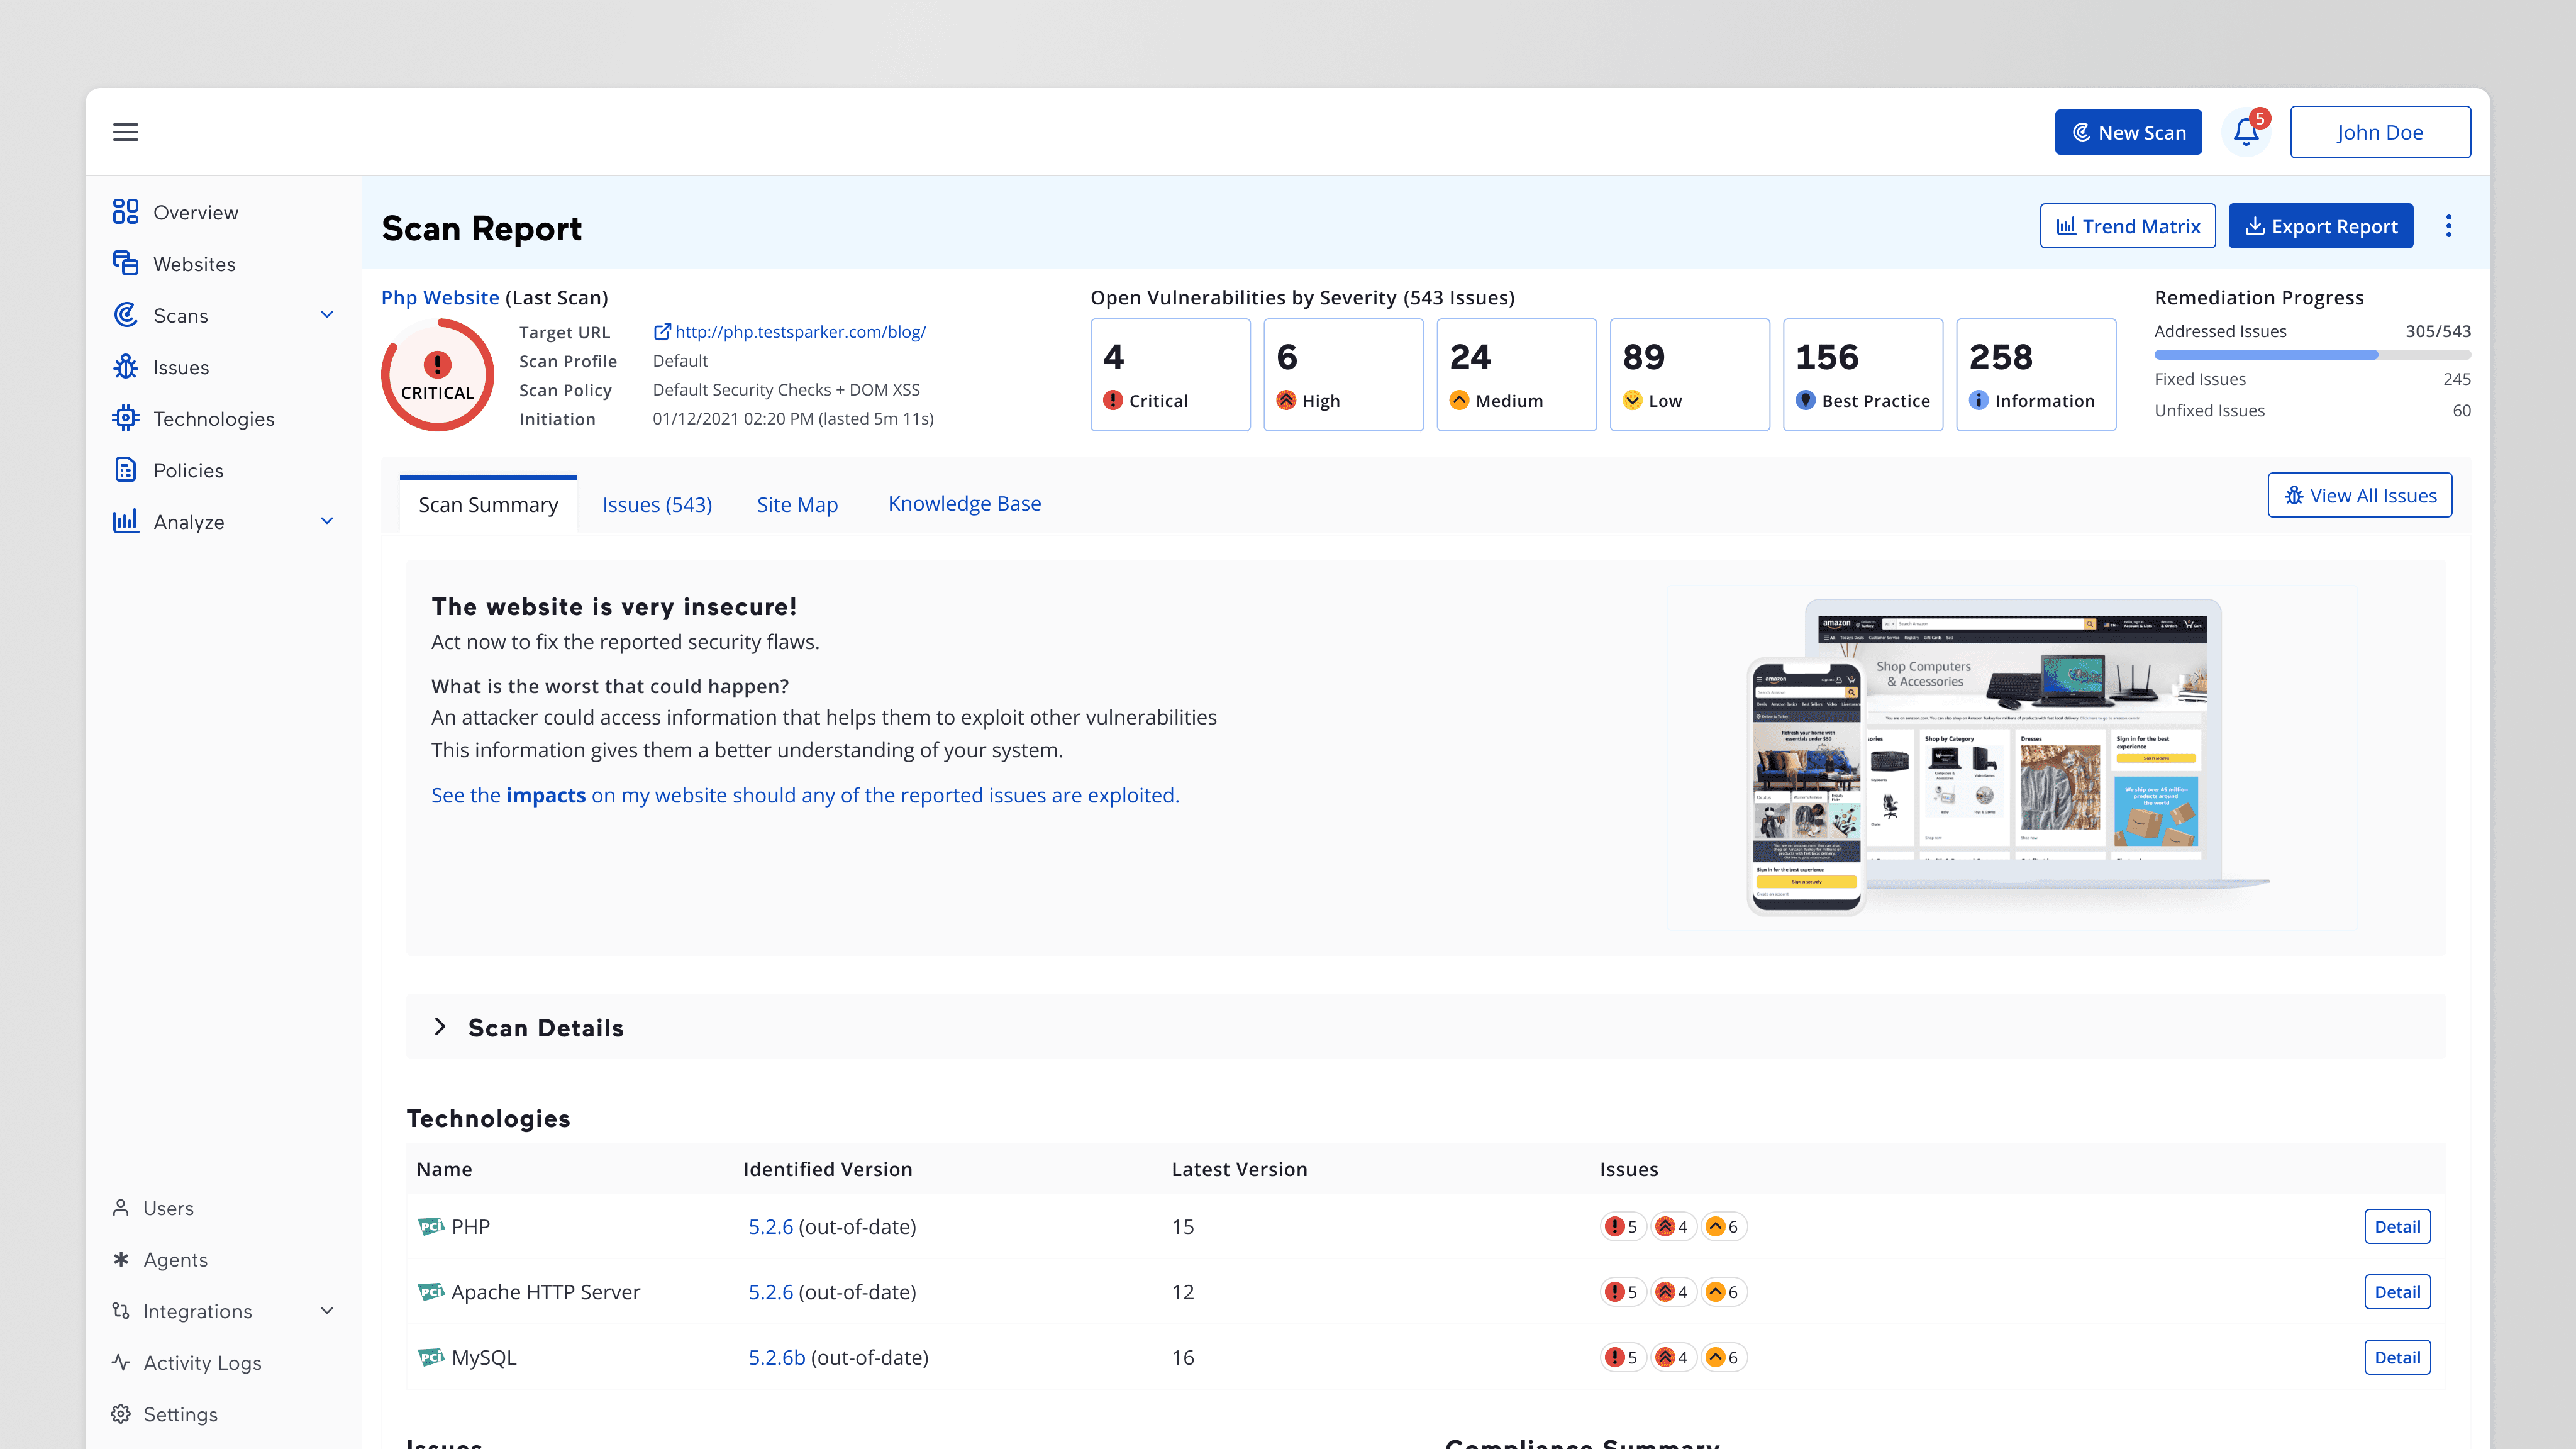The height and width of the screenshot is (1449, 2576).
Task: Start a New Scan
Action: click(x=2128, y=132)
